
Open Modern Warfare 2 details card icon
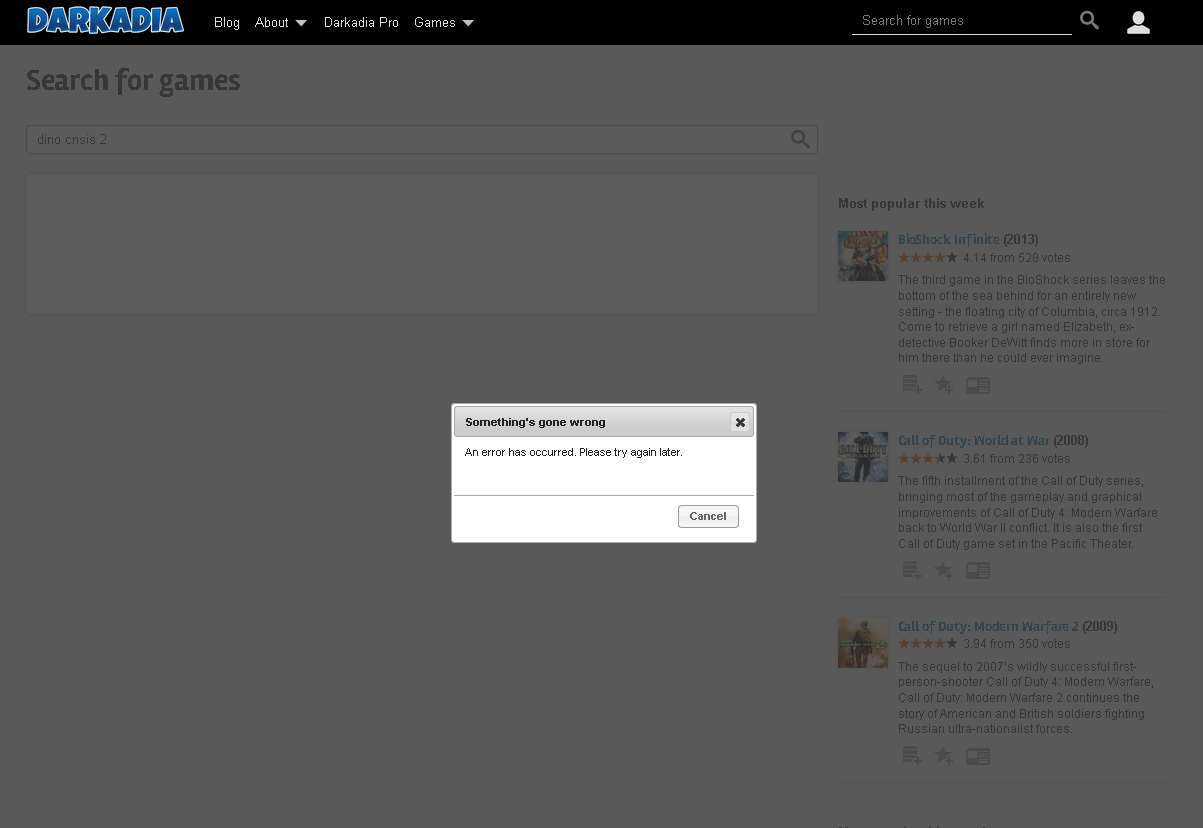click(978, 756)
